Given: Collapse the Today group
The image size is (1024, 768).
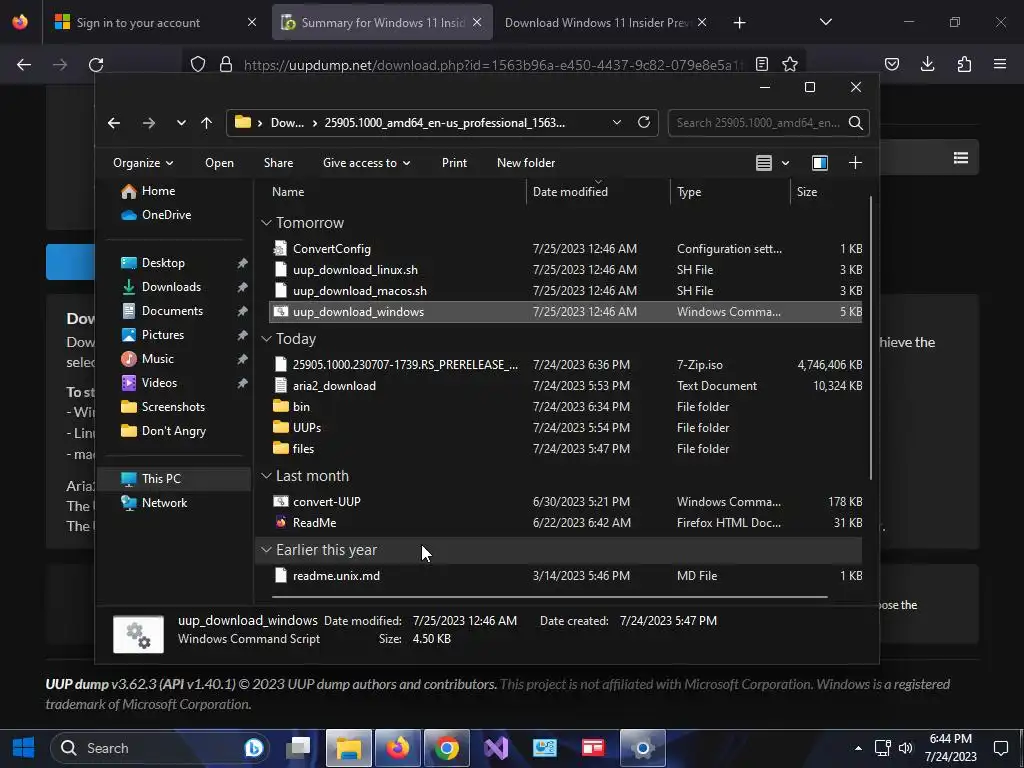Looking at the screenshot, I should (266, 339).
